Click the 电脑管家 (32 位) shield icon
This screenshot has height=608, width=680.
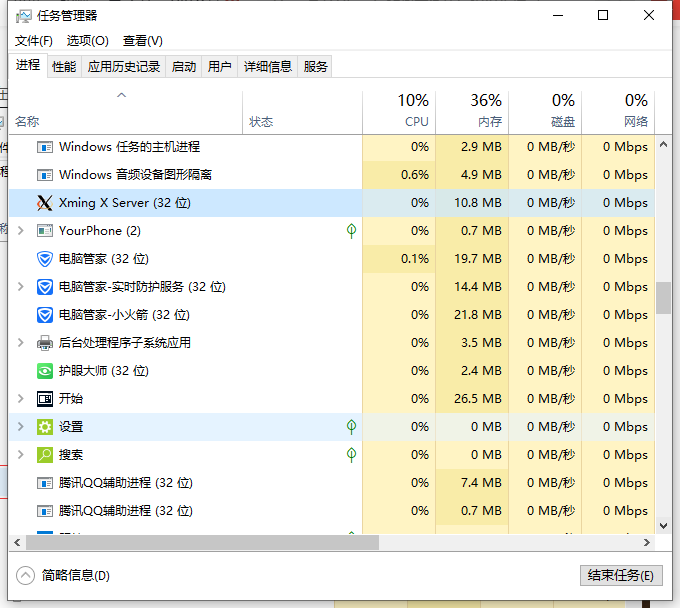[x=45, y=259]
